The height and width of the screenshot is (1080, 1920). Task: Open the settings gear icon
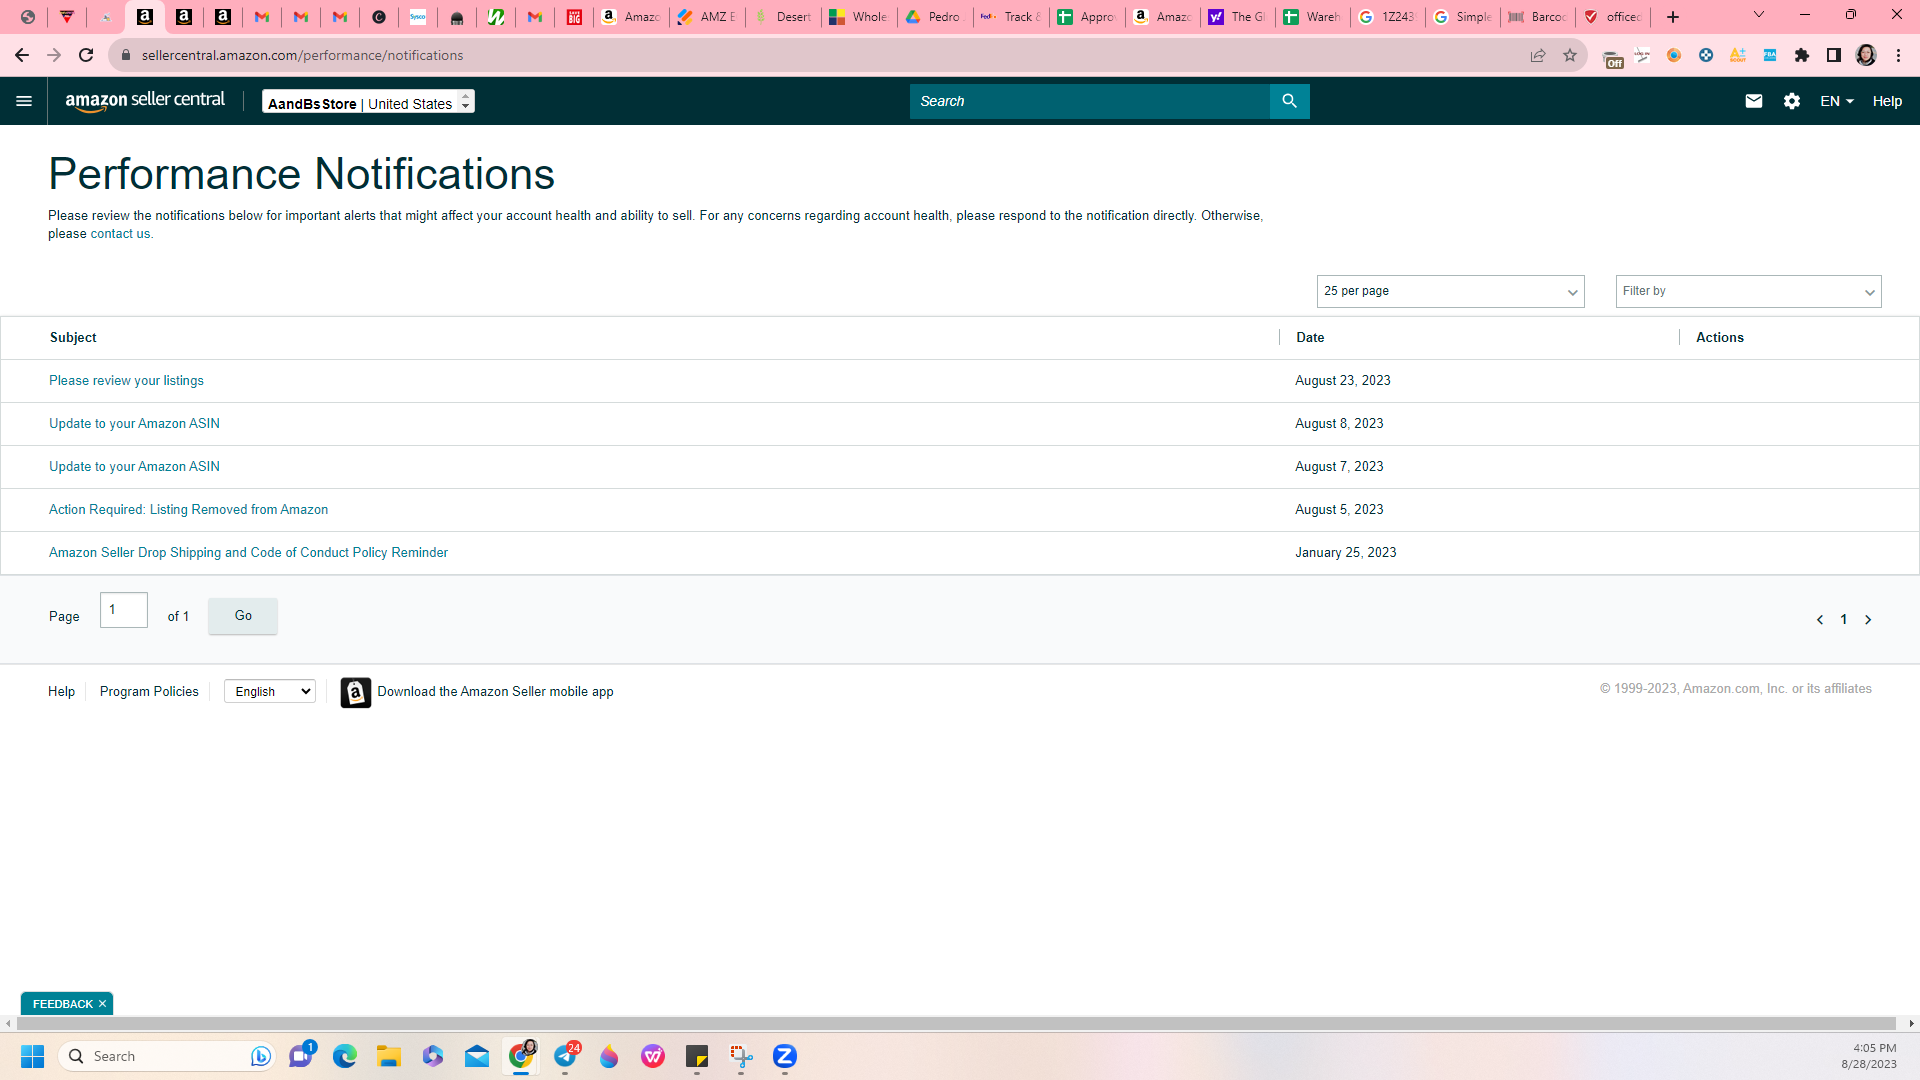(1791, 101)
